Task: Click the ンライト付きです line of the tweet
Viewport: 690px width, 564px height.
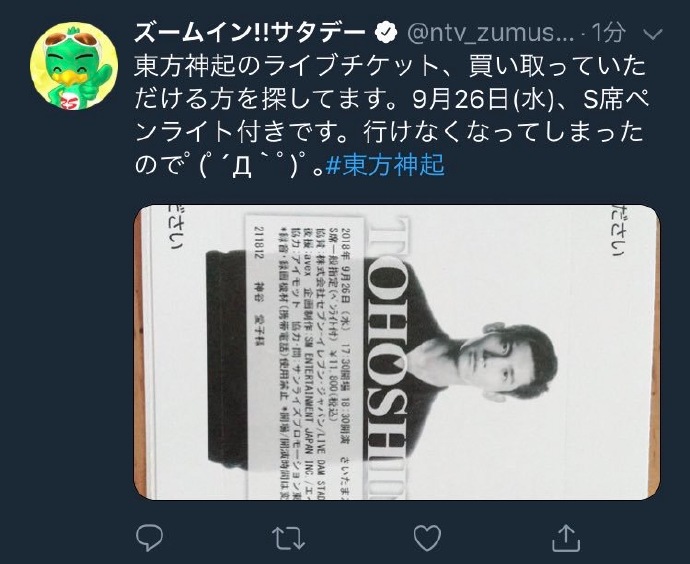Action: [x=388, y=132]
